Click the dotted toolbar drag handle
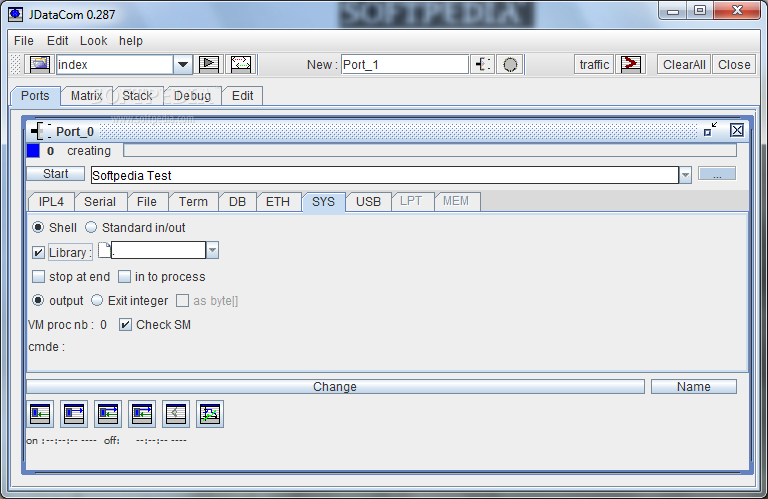 pyautogui.click(x=16, y=64)
